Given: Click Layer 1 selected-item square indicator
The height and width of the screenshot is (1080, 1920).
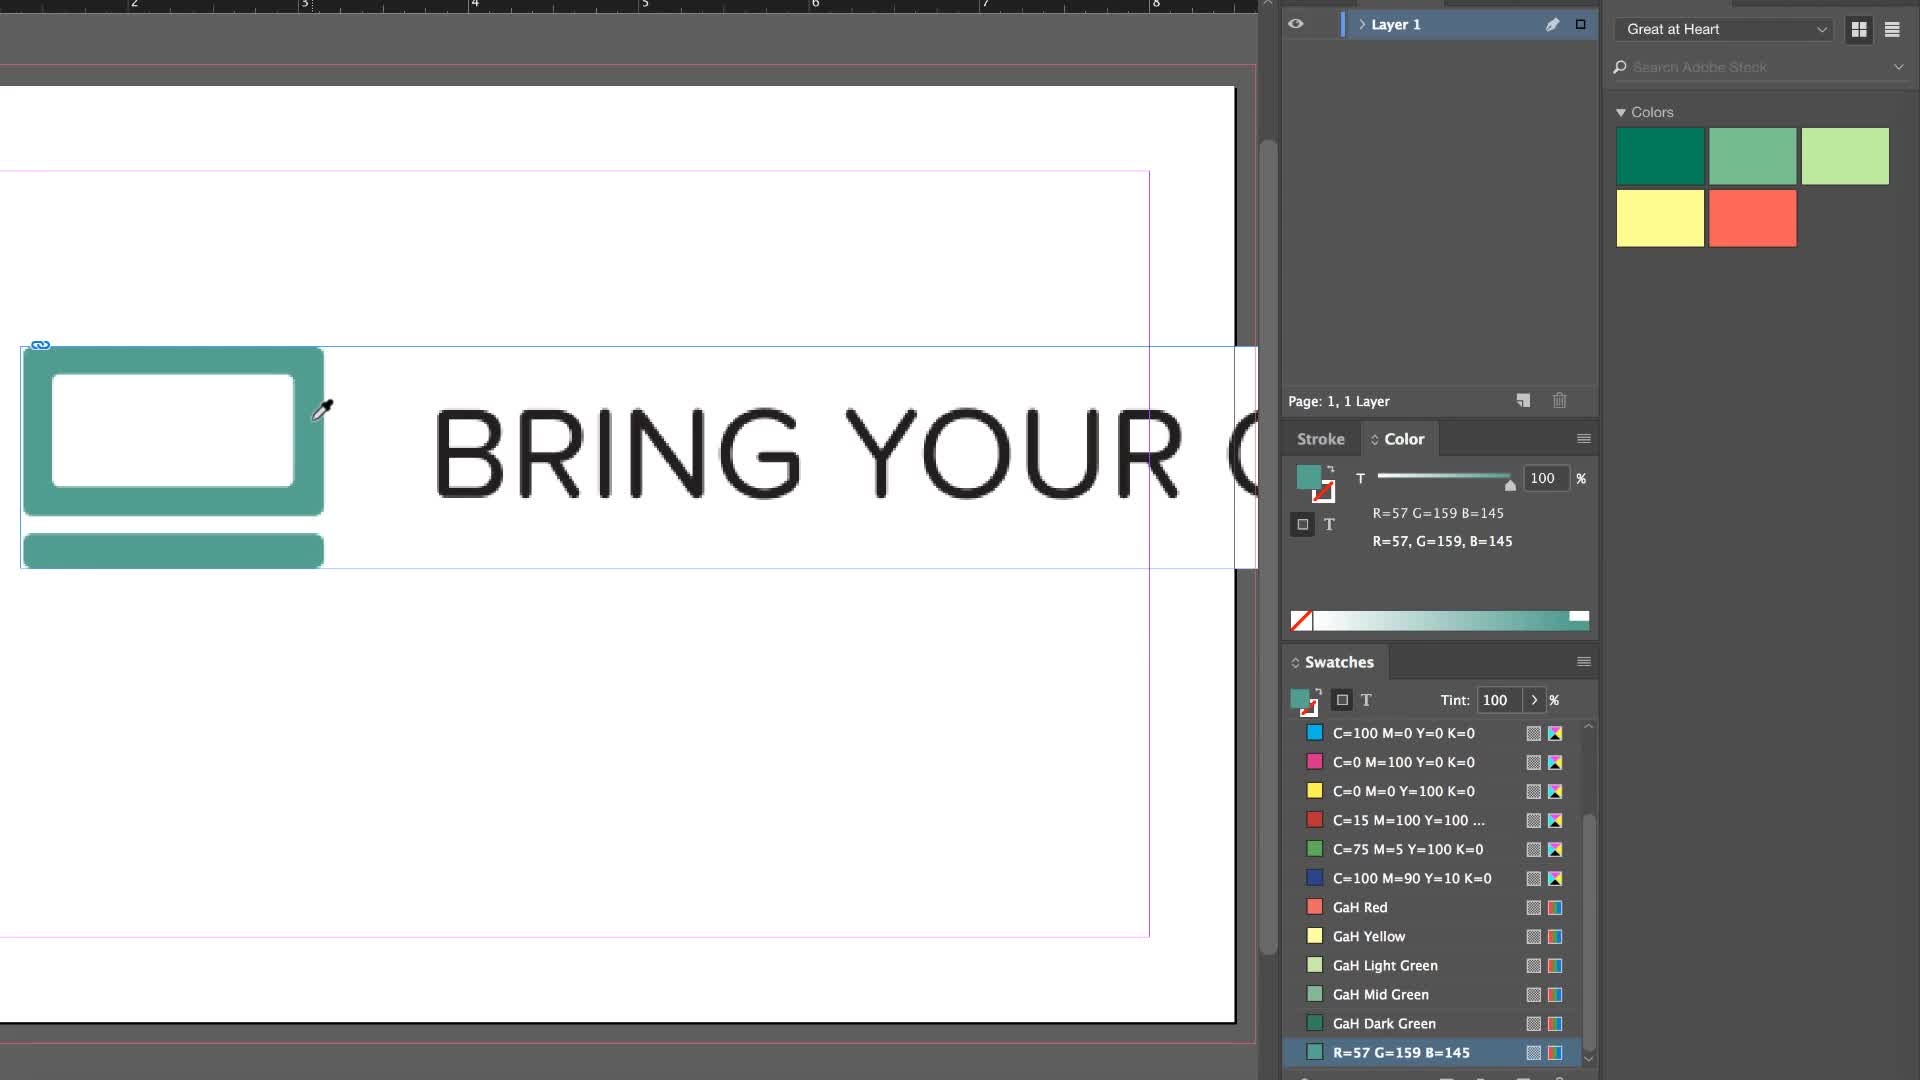Looking at the screenshot, I should coord(1581,24).
